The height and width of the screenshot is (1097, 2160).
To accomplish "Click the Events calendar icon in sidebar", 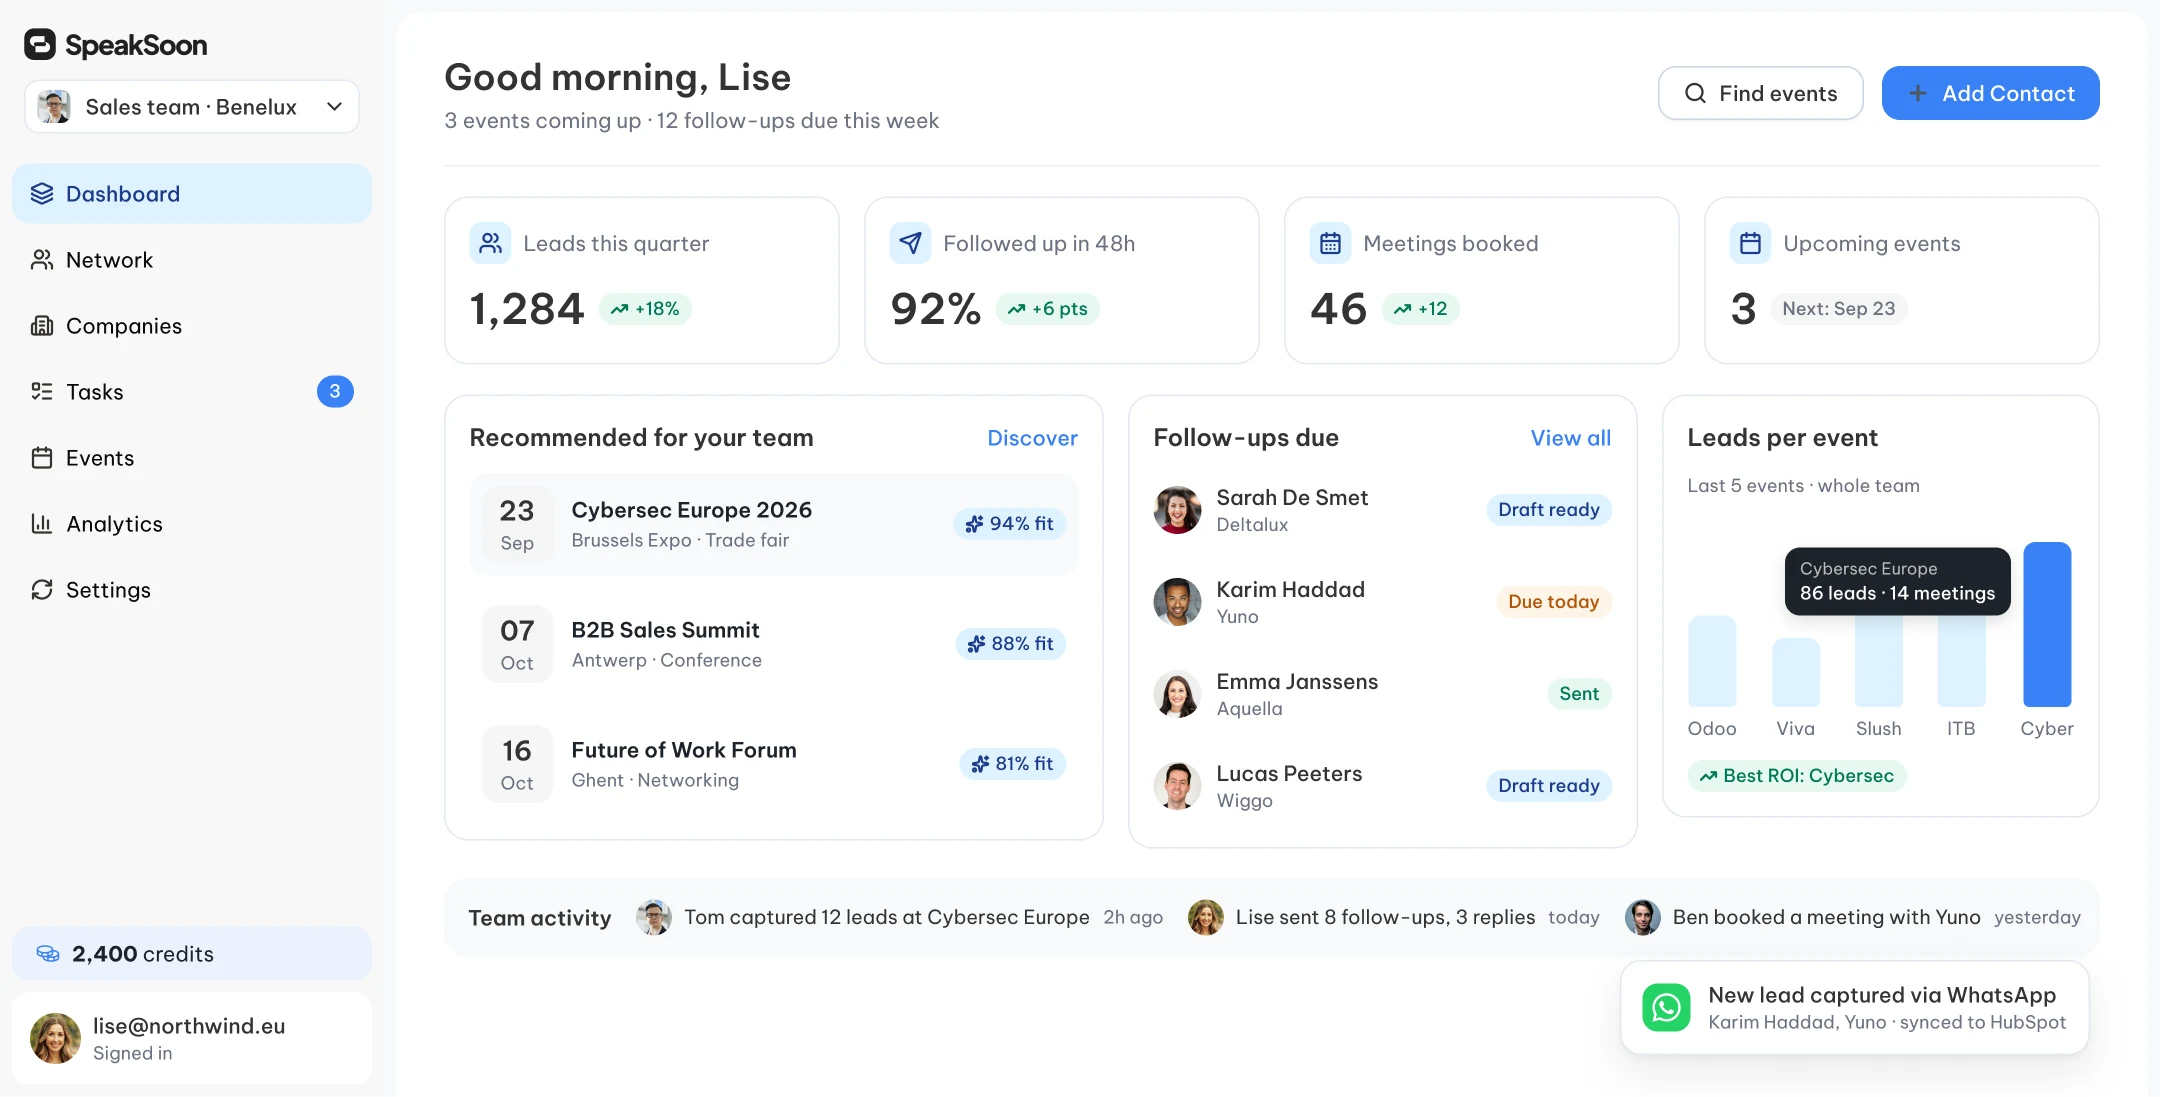I will tap(42, 458).
